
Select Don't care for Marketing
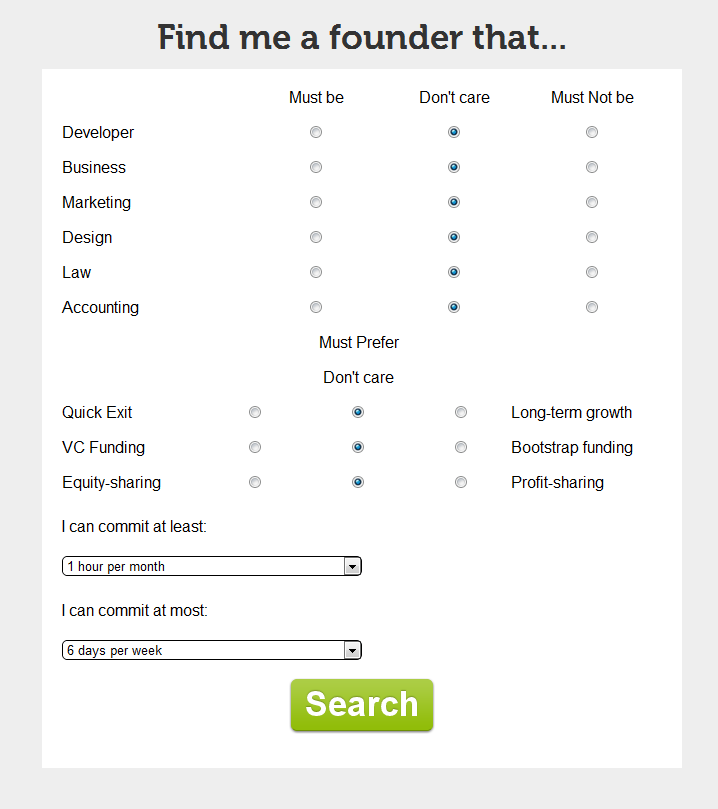pos(454,202)
